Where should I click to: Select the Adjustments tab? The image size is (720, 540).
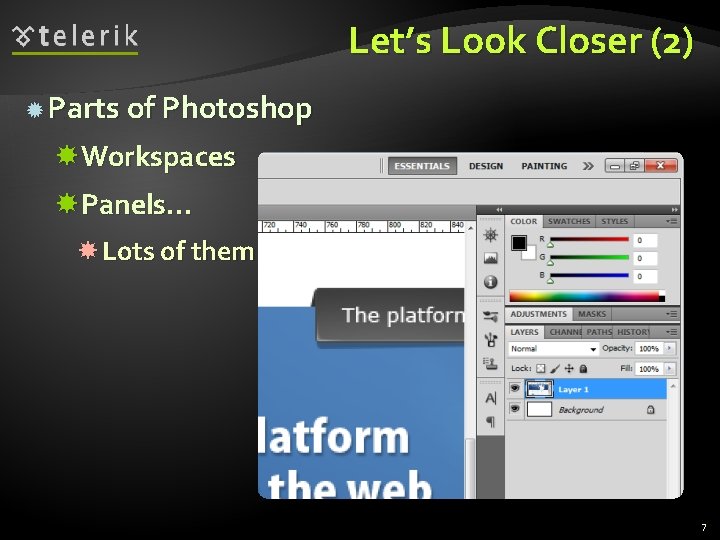[539, 314]
